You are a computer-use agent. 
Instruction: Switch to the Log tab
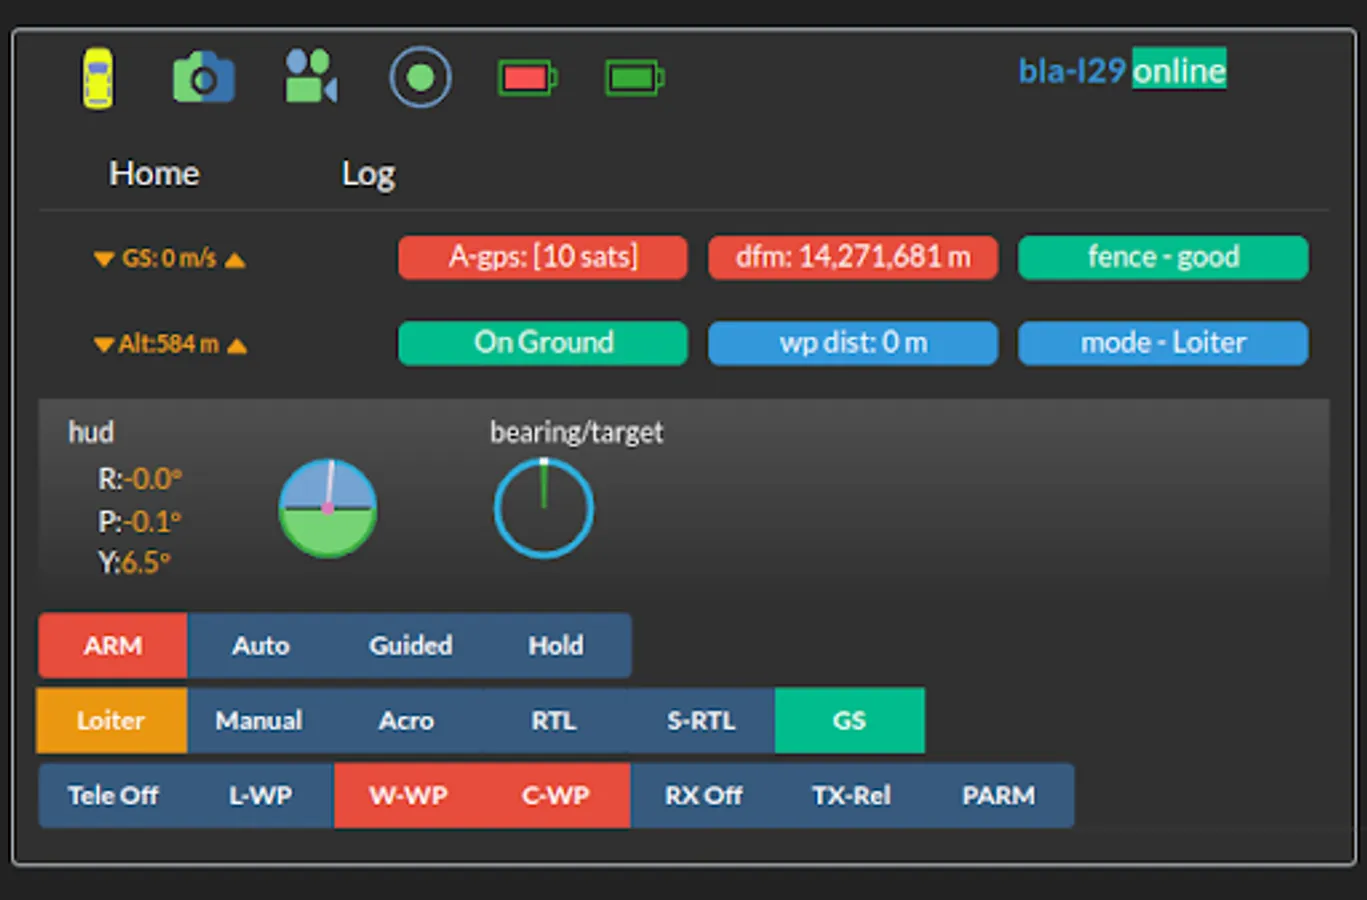[368, 175]
